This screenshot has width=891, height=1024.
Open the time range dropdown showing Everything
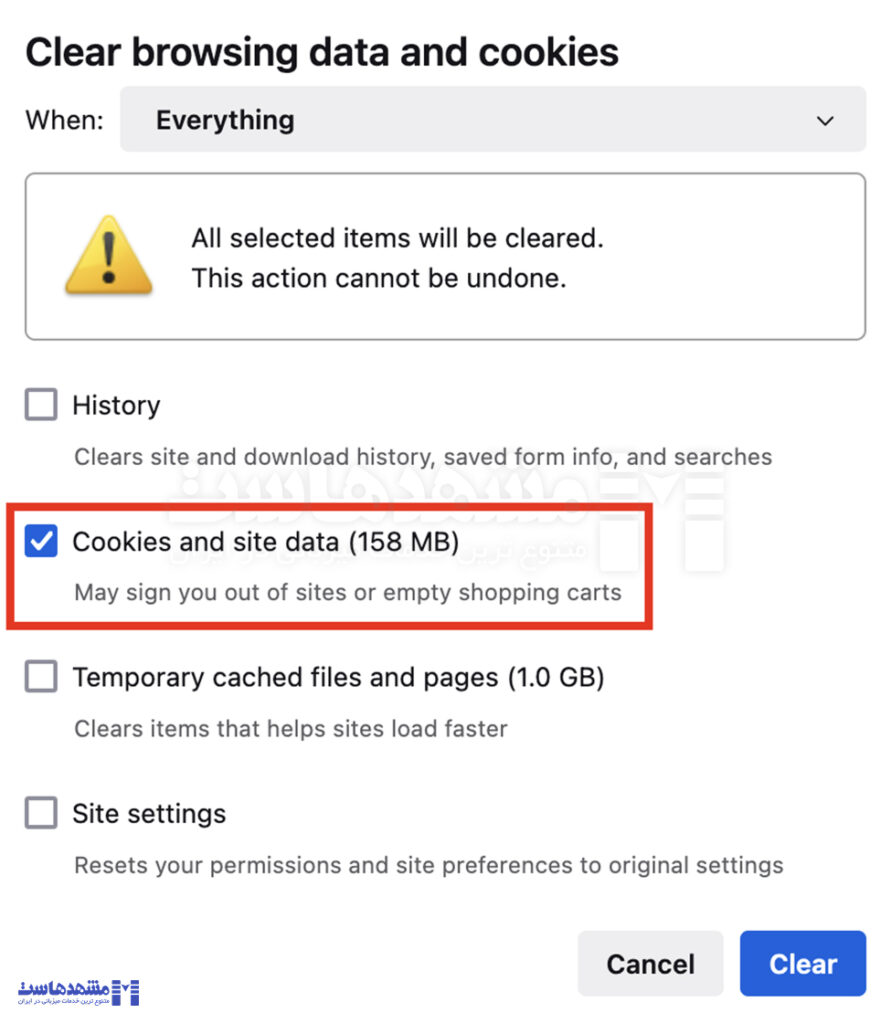492,120
